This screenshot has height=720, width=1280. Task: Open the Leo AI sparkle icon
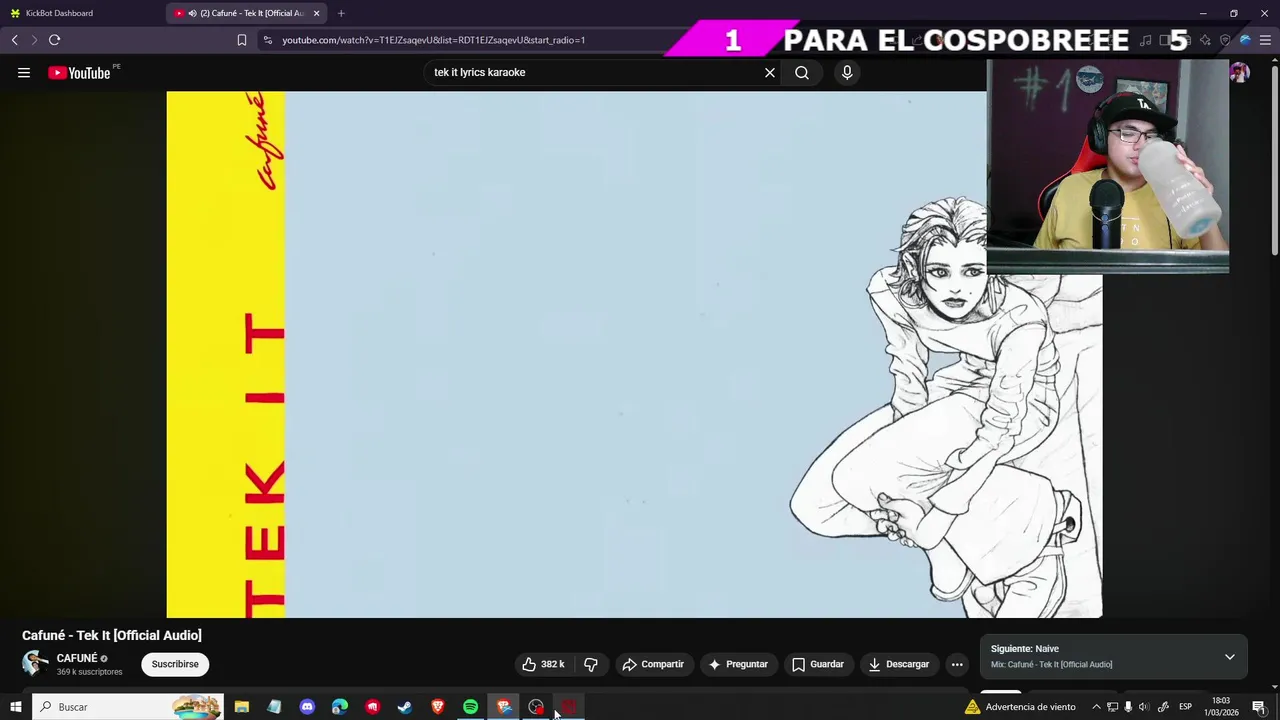(1205, 40)
